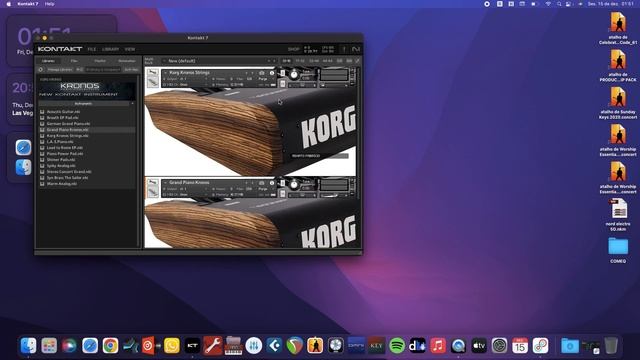
Task: Open Google Chrome from the dock
Action: pos(110,346)
